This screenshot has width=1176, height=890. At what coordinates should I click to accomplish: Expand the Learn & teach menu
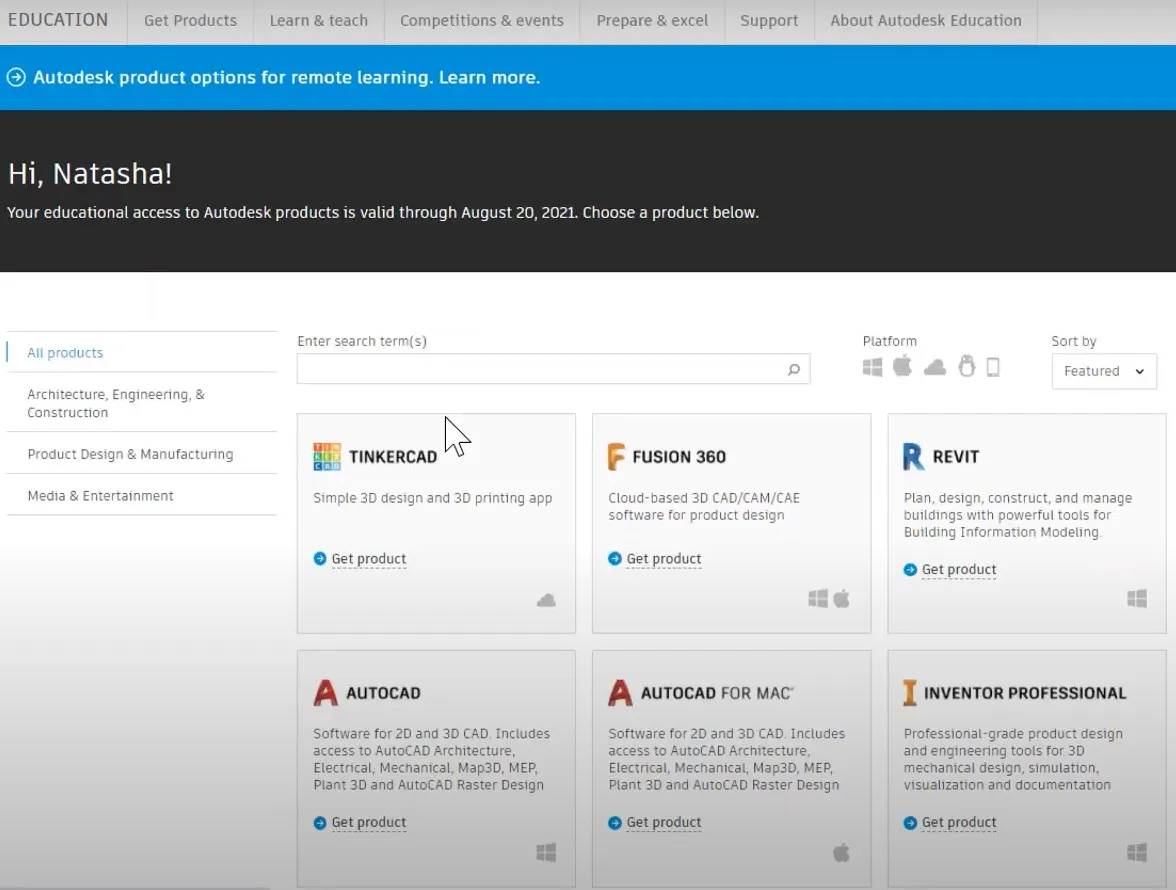pos(318,20)
